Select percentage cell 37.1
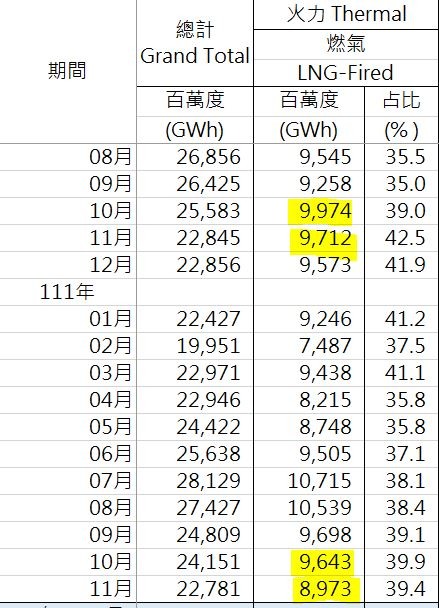 point(405,454)
